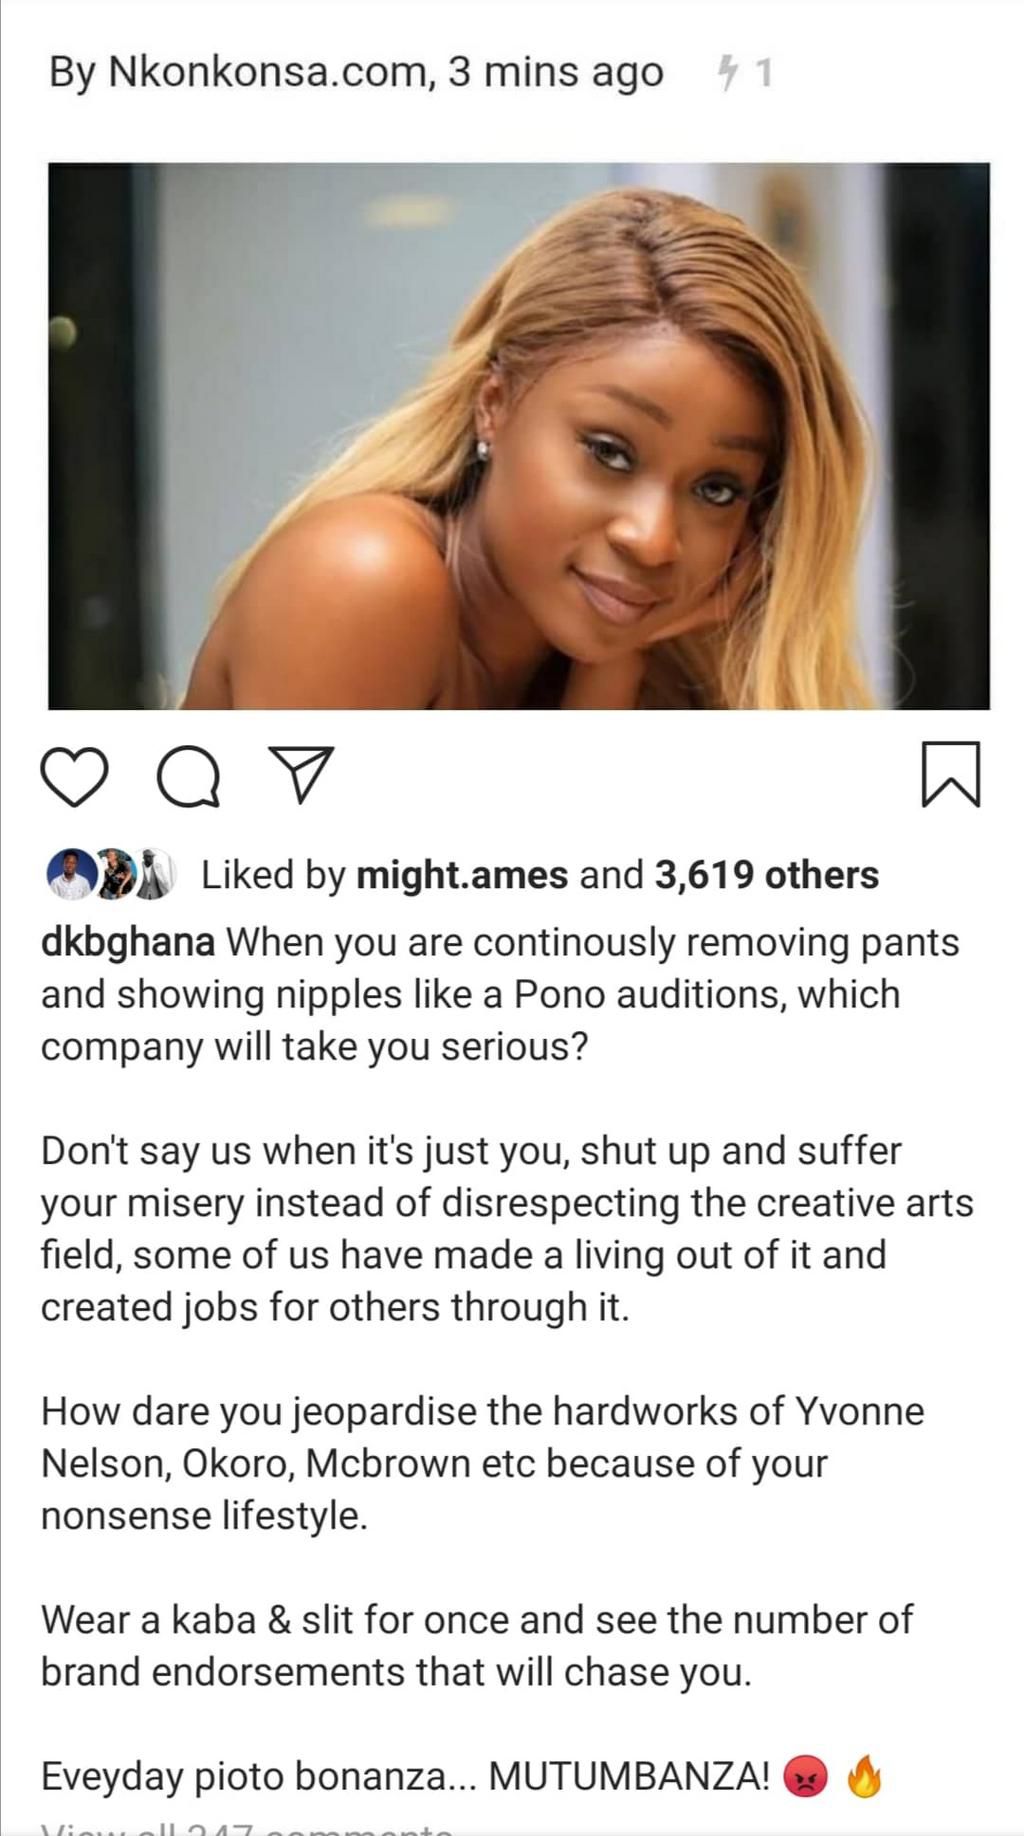Click the "Don't say us" paragraph
The height and width of the screenshot is (1836, 1024).
506,1229
